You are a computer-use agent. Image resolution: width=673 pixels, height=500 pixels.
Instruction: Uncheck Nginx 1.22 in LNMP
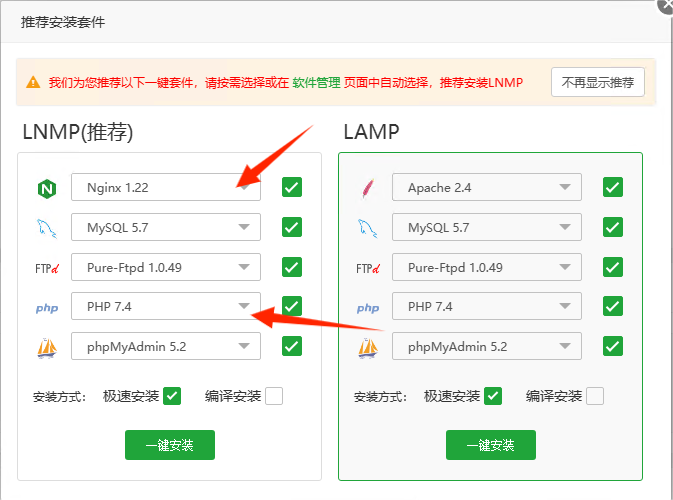point(292,187)
